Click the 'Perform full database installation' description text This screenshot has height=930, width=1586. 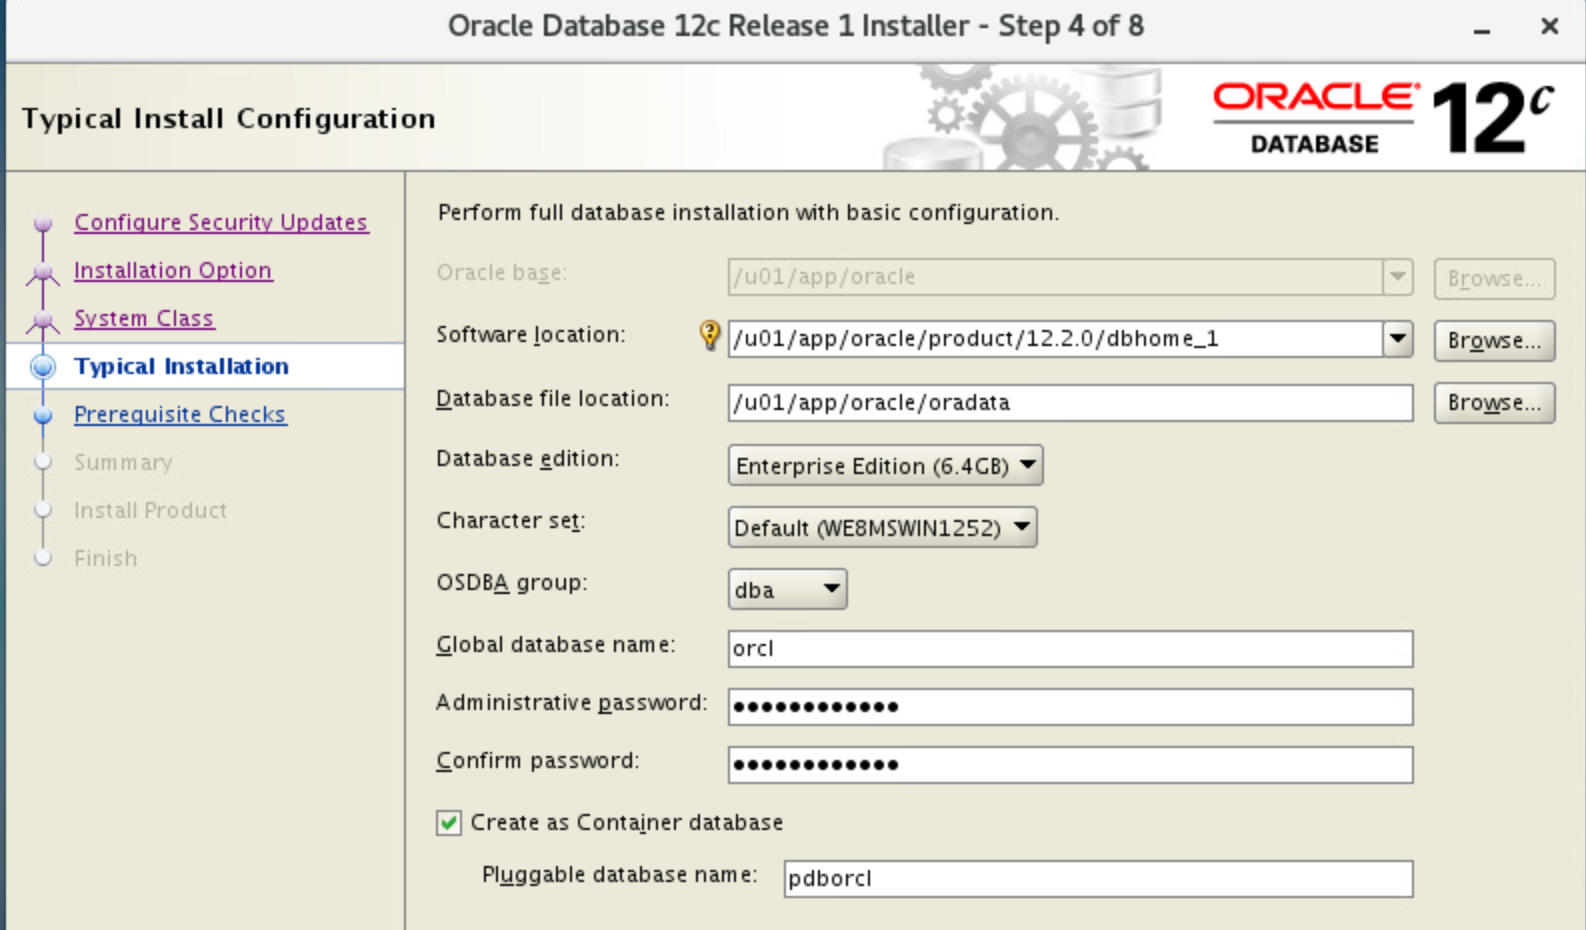748,212
